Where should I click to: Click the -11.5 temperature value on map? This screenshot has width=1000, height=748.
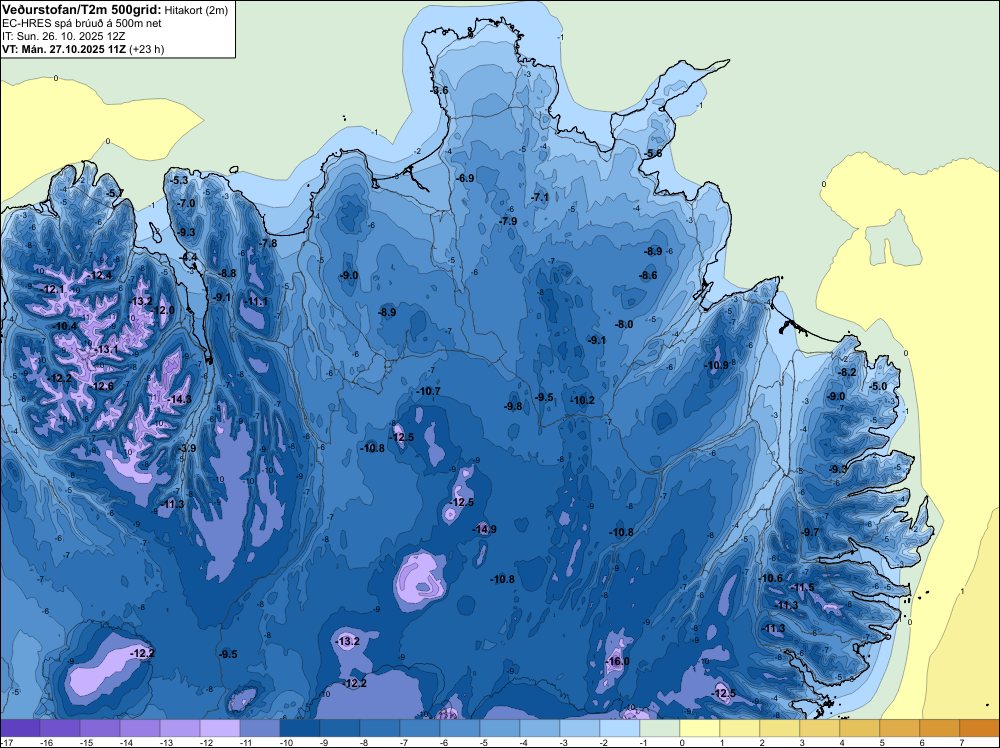[x=802, y=587]
